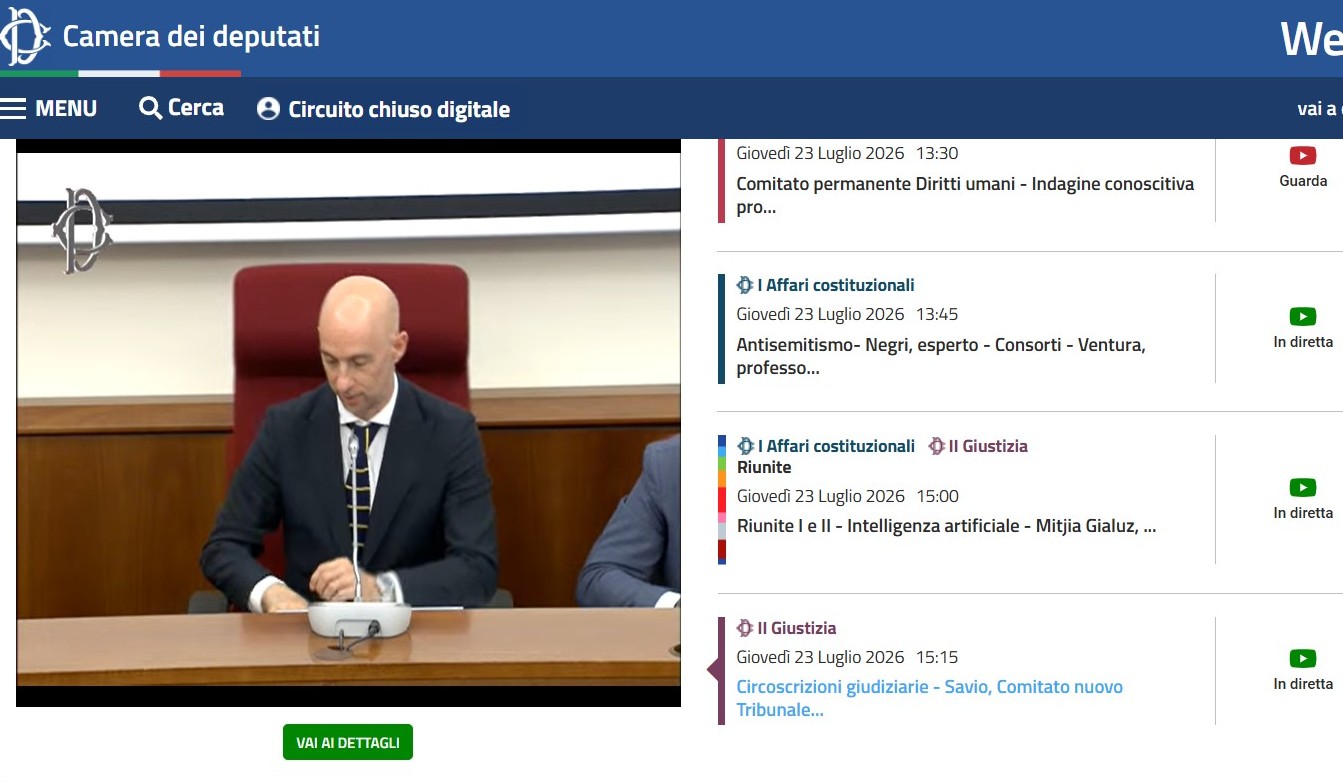
Task: Open Circuito chiuso digitale link
Action: tap(399, 109)
